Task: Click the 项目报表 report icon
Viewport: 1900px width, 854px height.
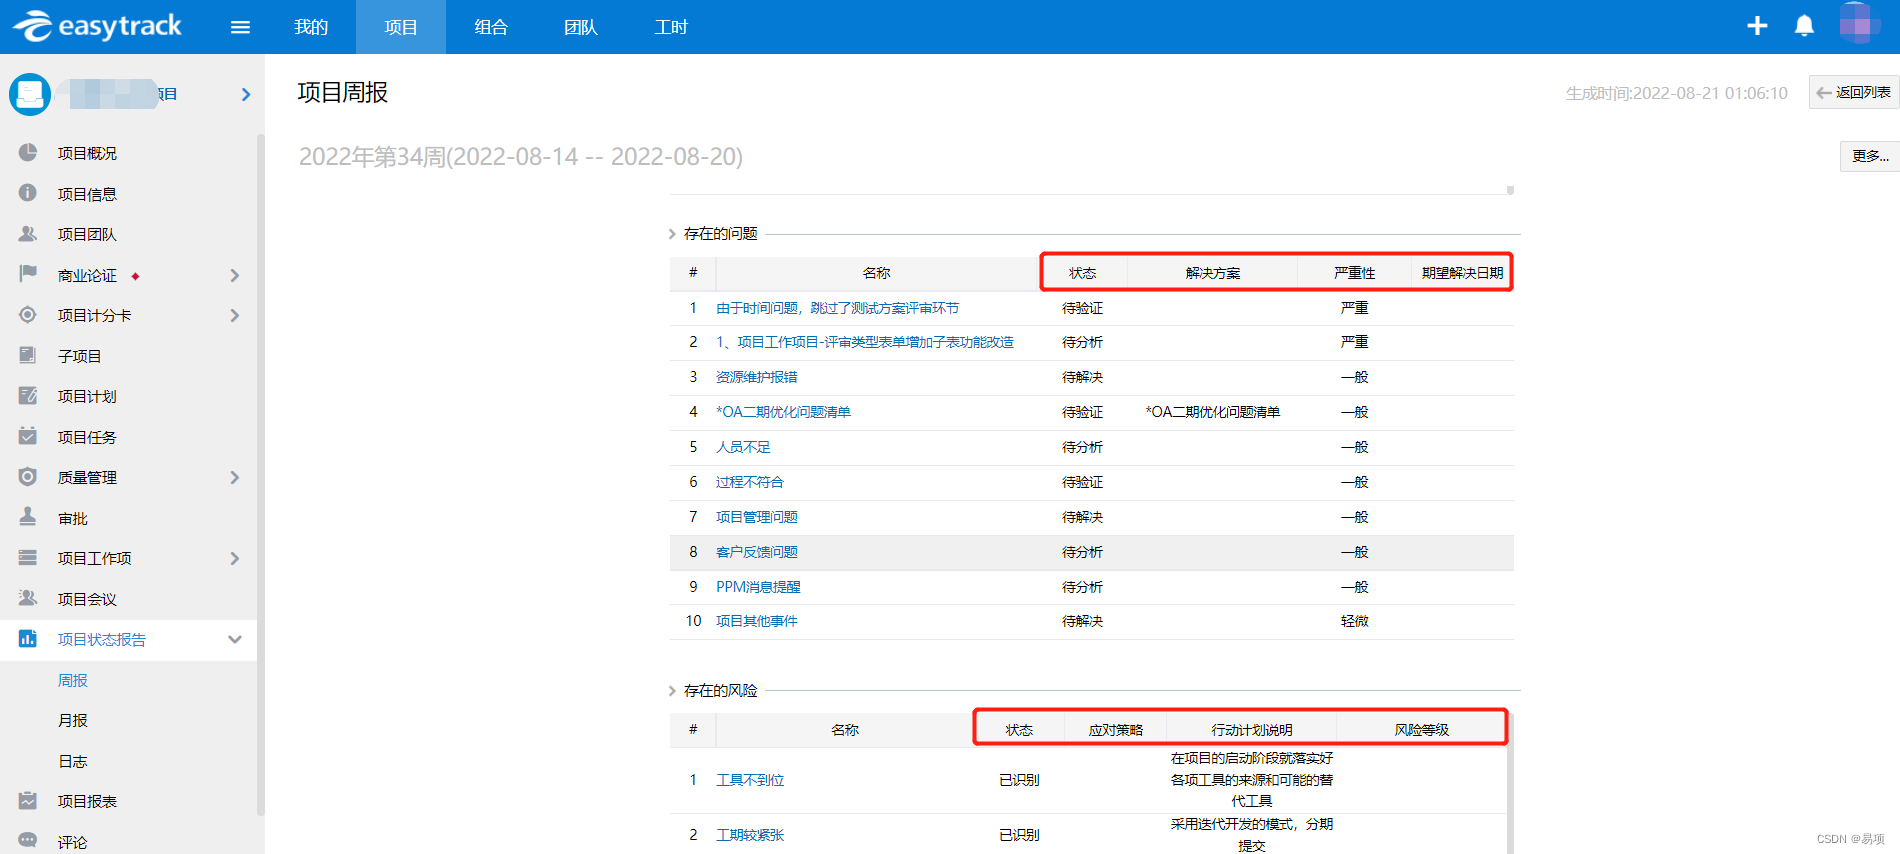Action: pyautogui.click(x=28, y=800)
